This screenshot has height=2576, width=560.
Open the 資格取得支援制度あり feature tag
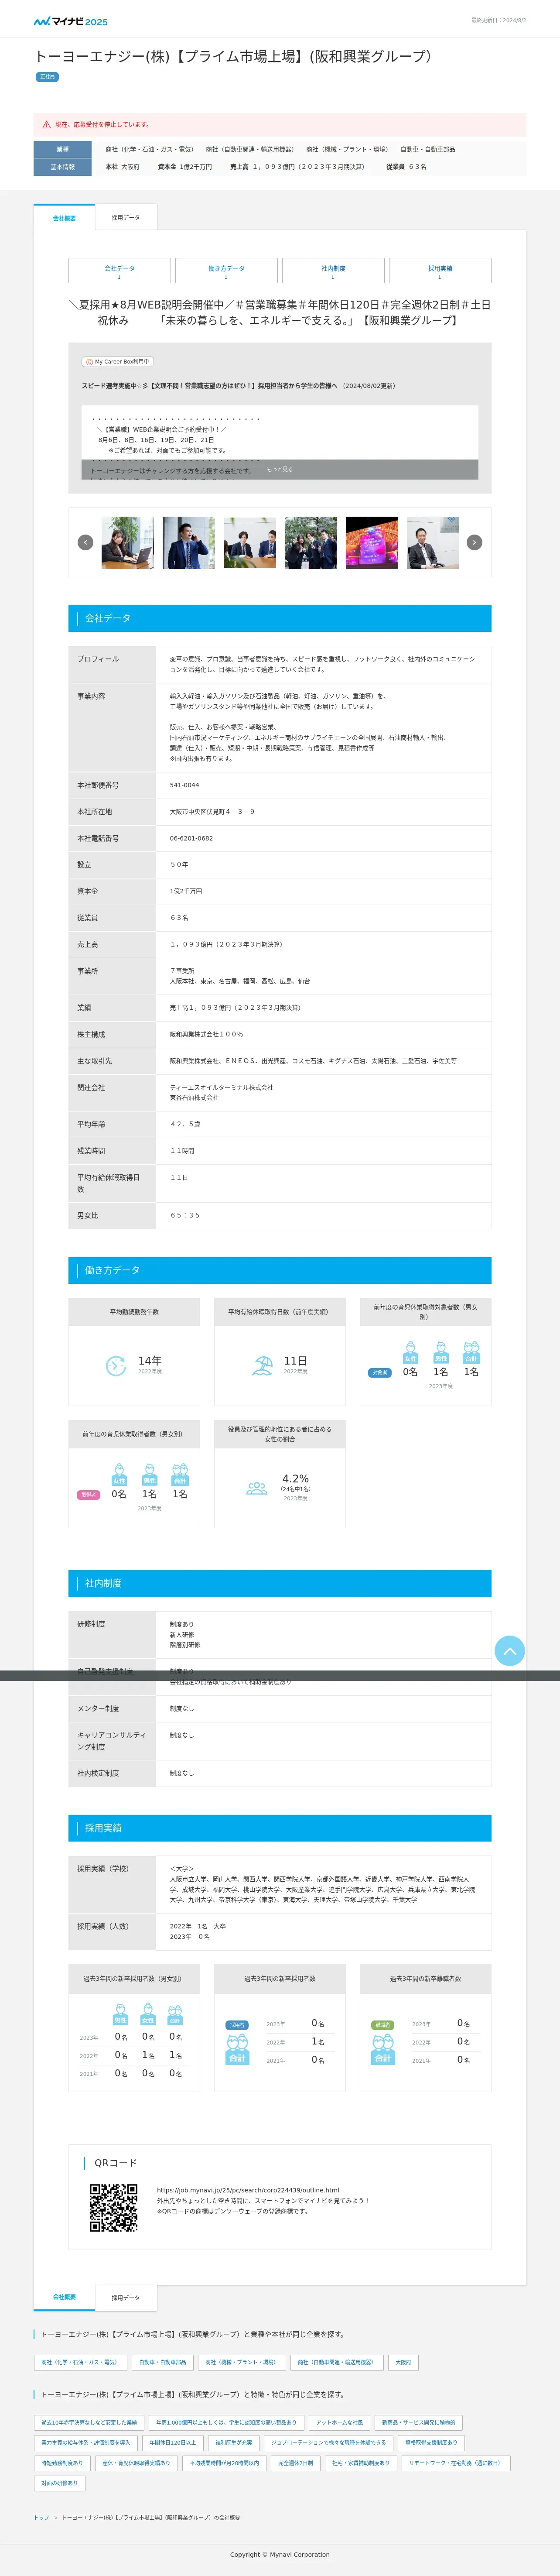pyautogui.click(x=431, y=2442)
